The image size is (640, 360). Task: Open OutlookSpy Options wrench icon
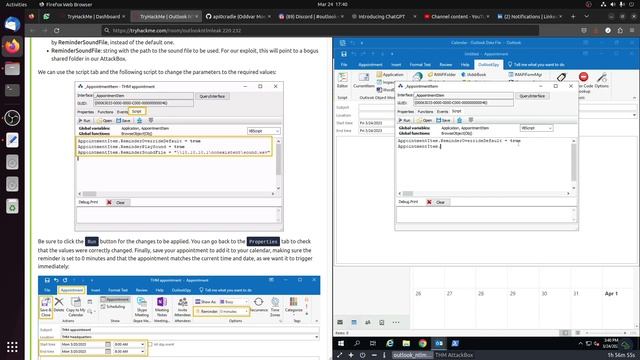tap(602, 80)
